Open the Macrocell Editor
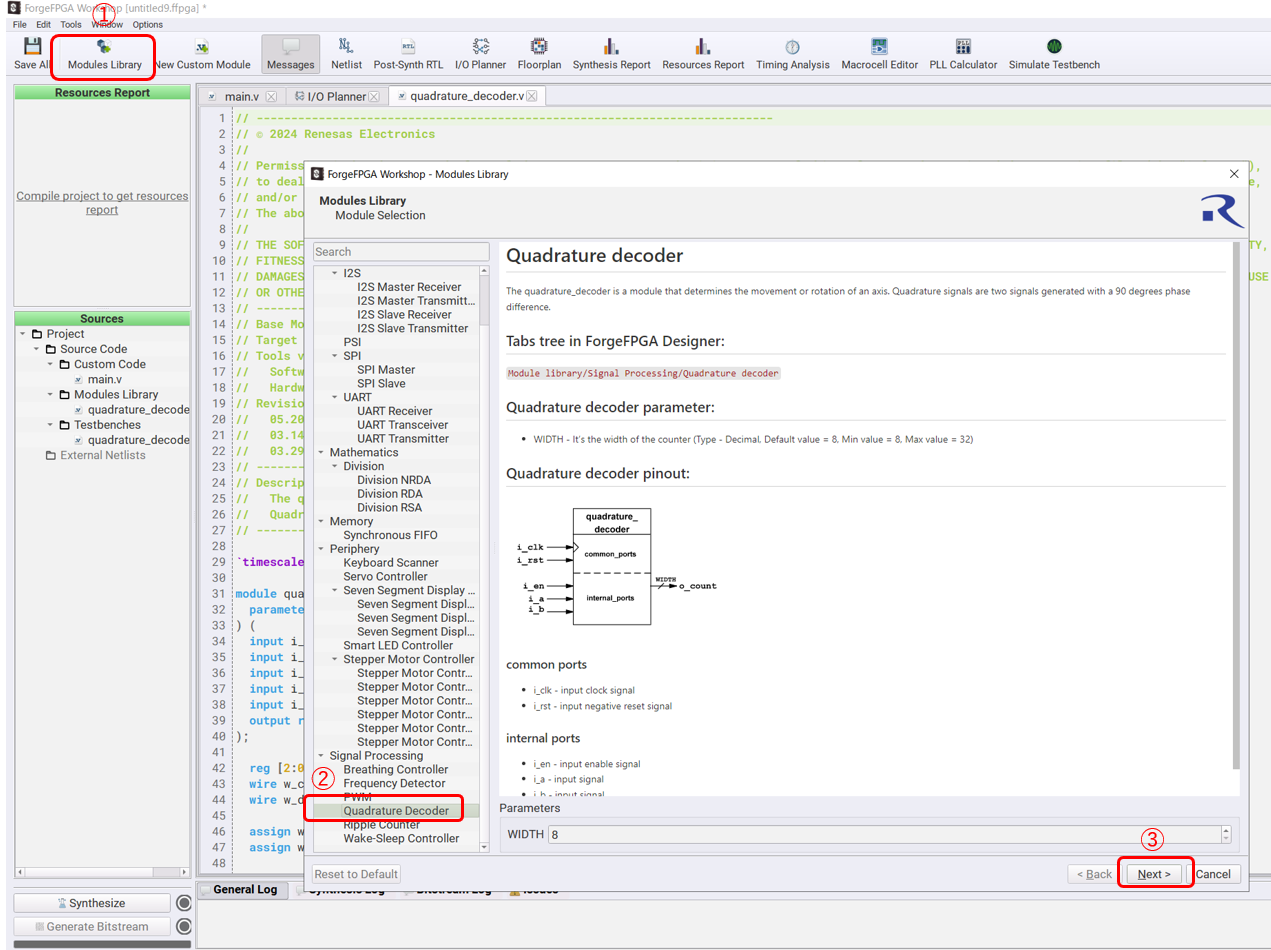 click(x=879, y=54)
